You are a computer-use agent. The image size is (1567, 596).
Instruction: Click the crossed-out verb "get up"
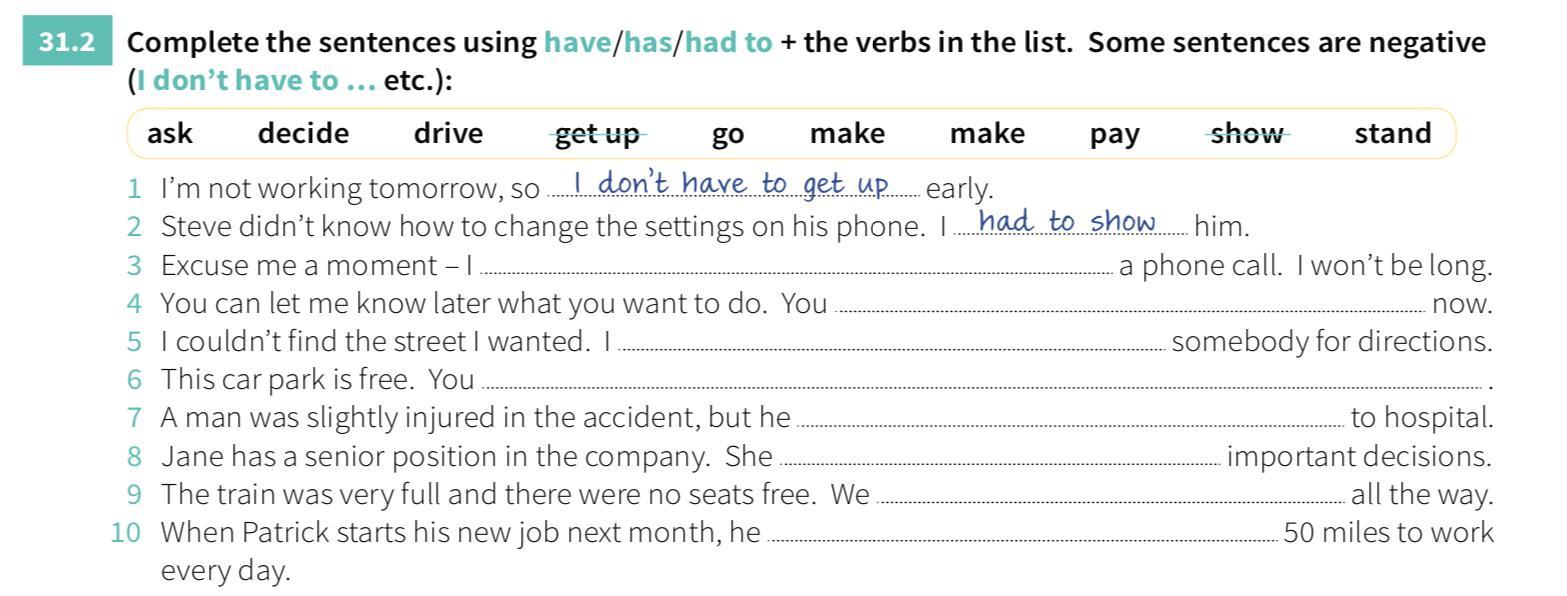point(597,133)
